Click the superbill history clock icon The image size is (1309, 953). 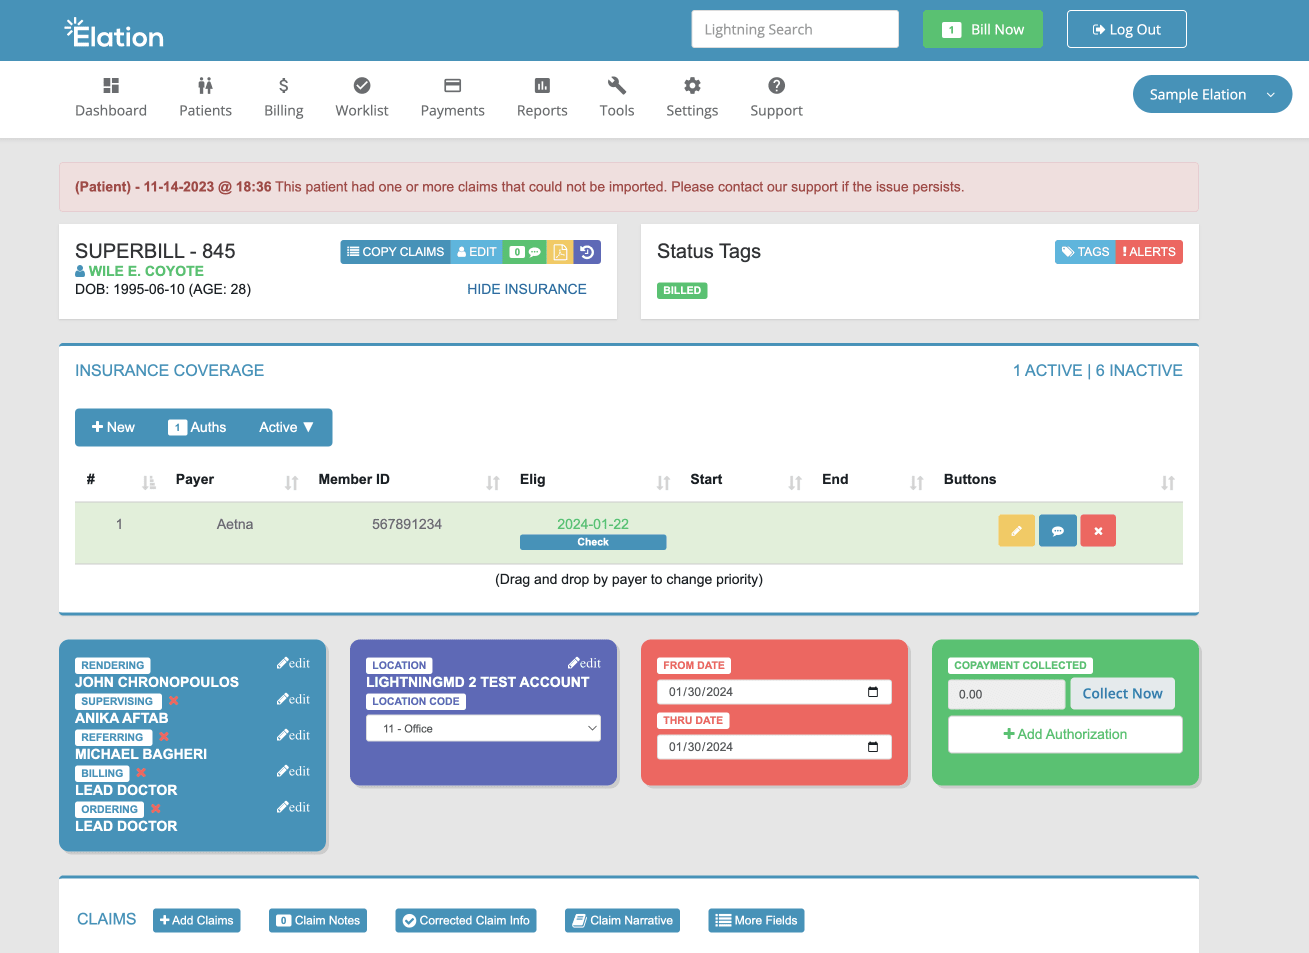(x=587, y=252)
